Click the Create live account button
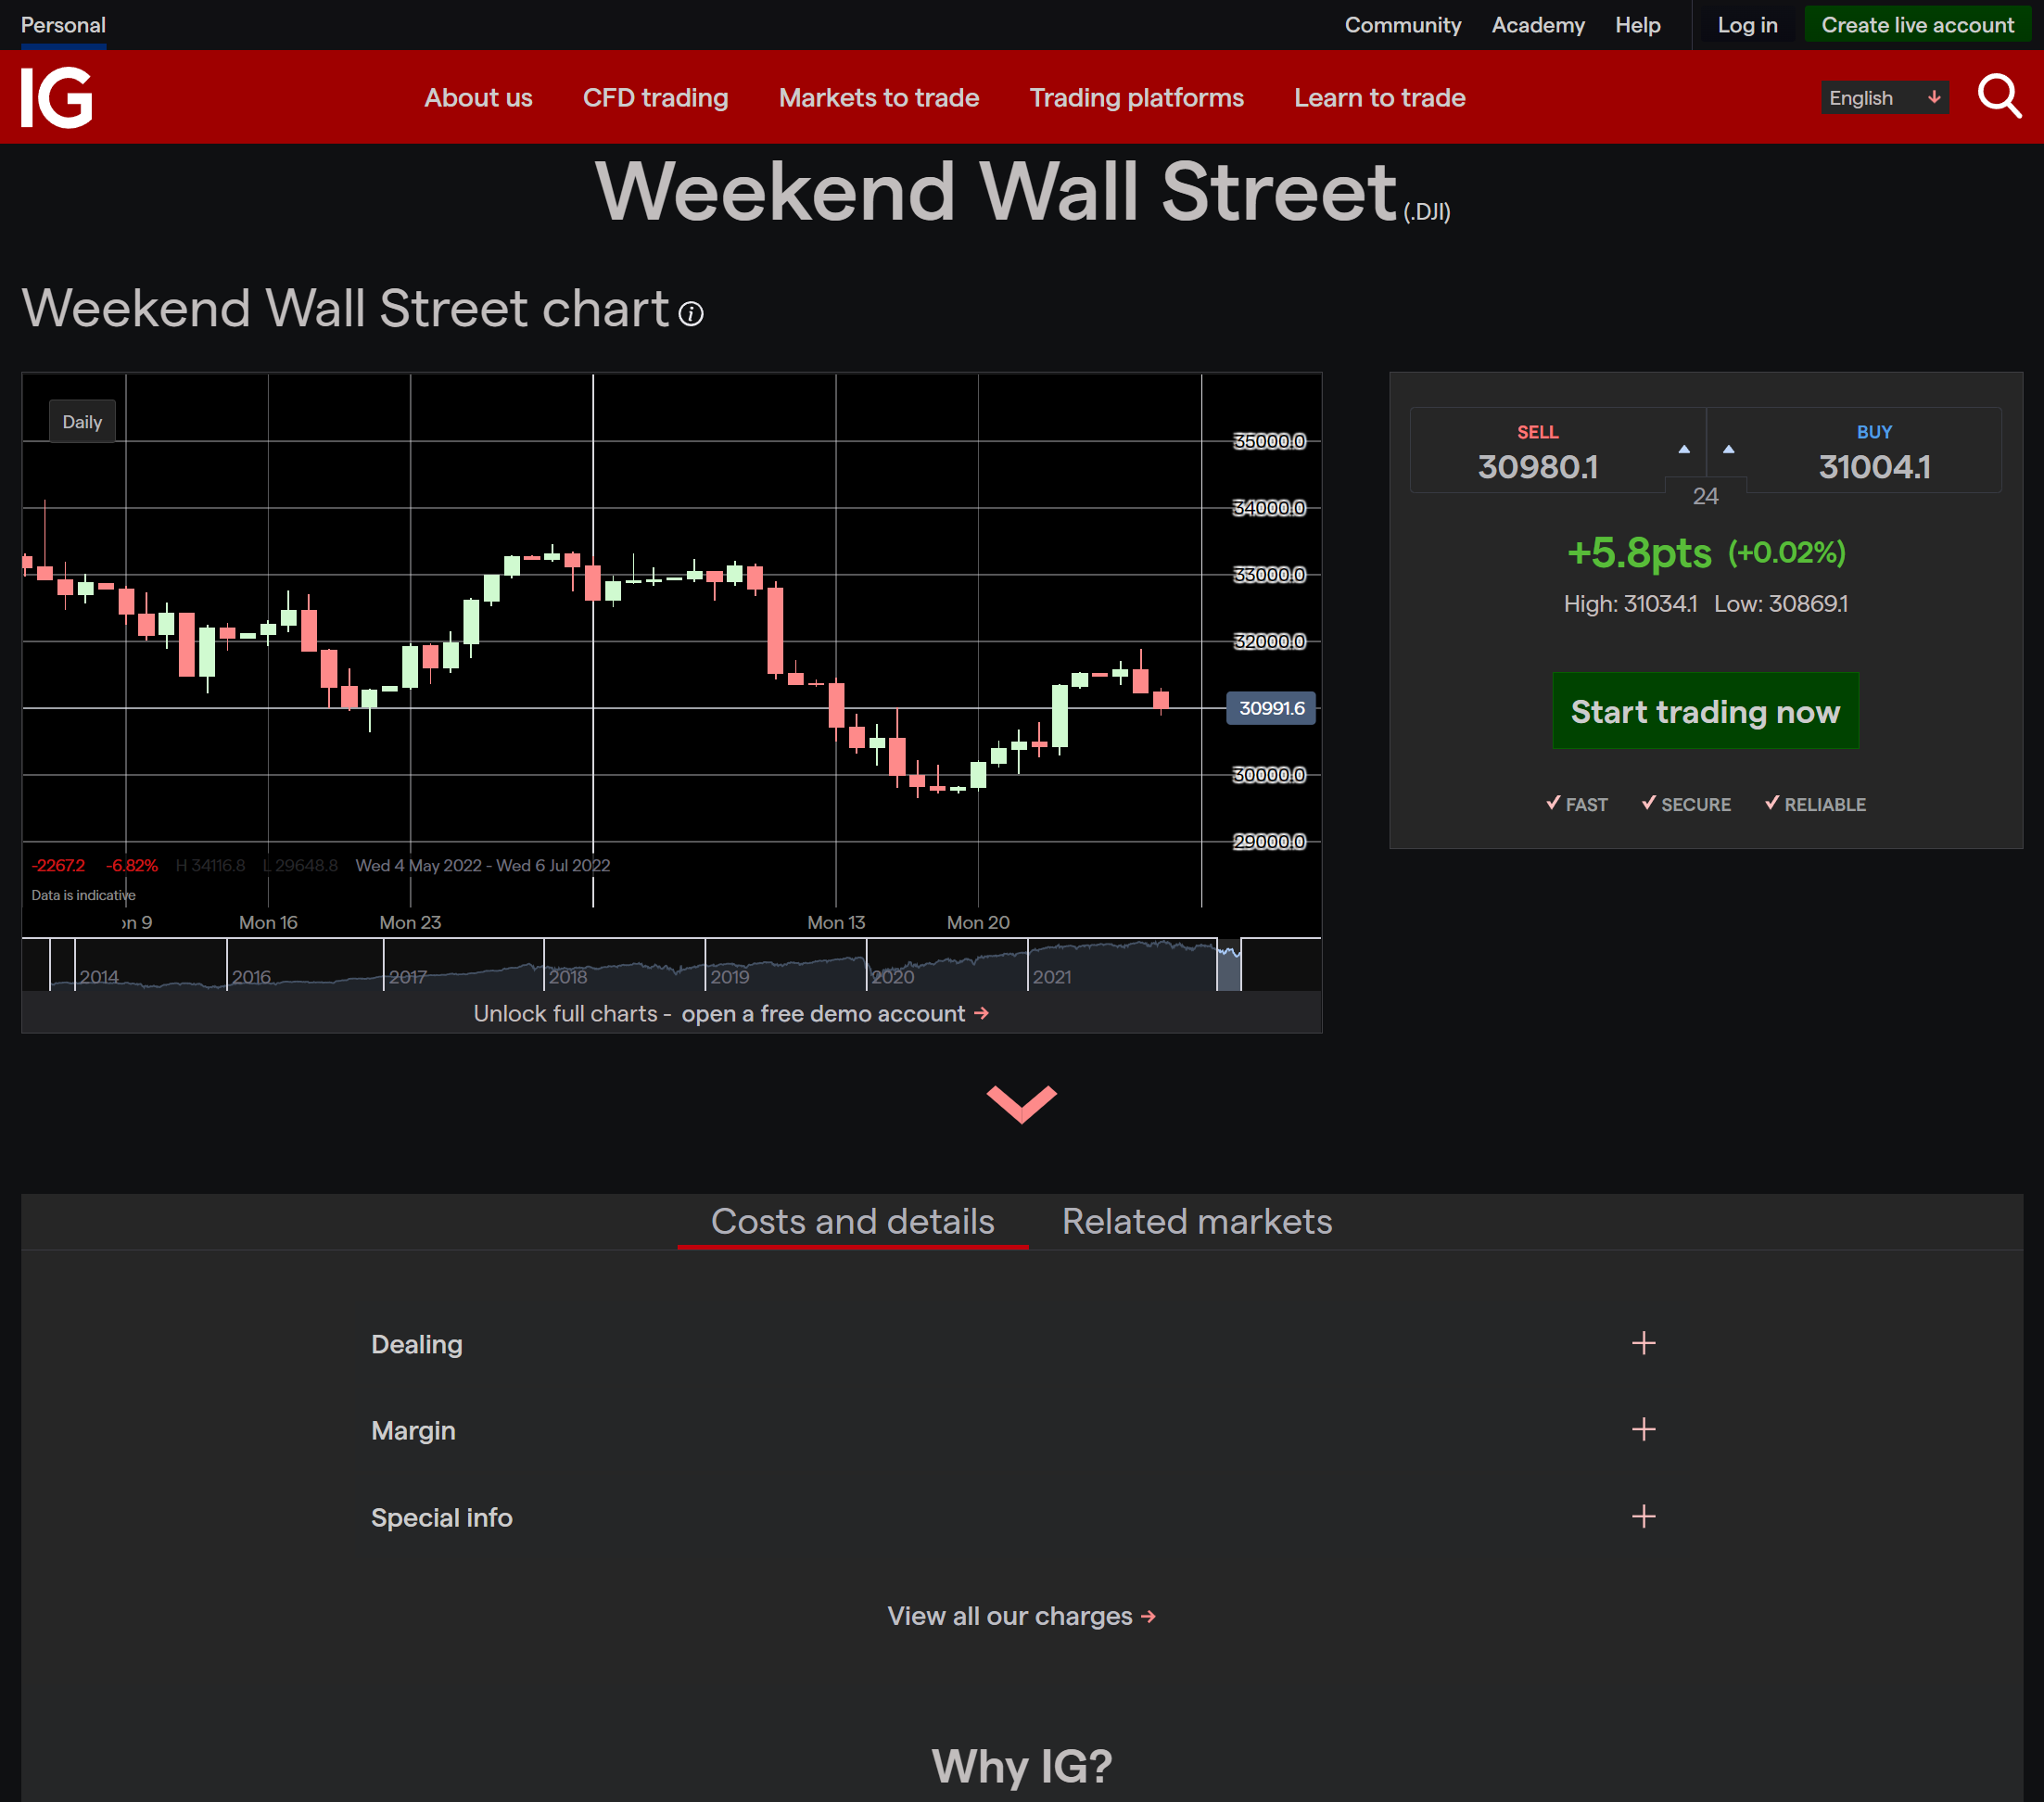Screen dimensions: 2044x1802 pyautogui.click(x=1916, y=25)
